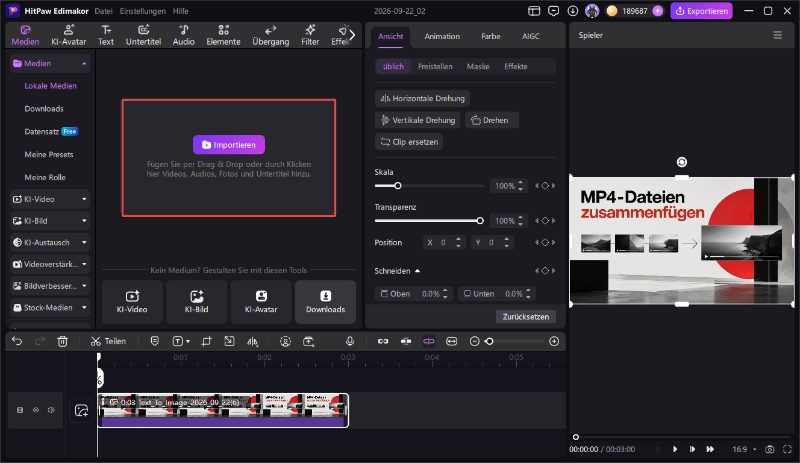Click the redo arrow in timeline toolbar
Viewport: 800px width, 463px height.
(x=39, y=341)
